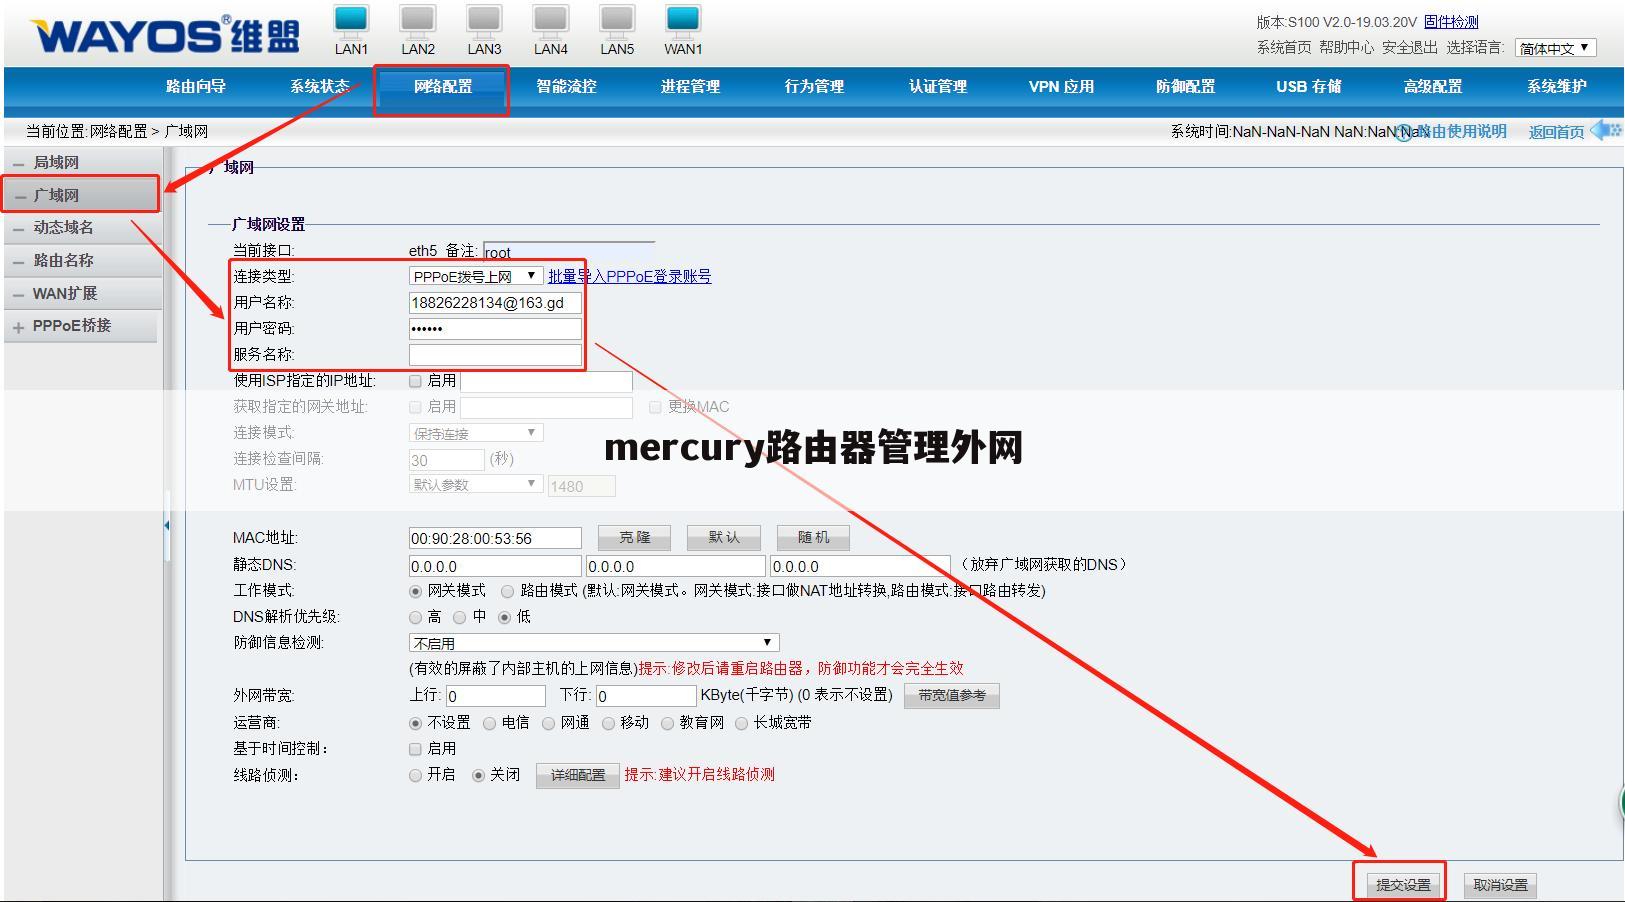Focus the 上行 bandwidth input field

pyautogui.click(x=496, y=696)
